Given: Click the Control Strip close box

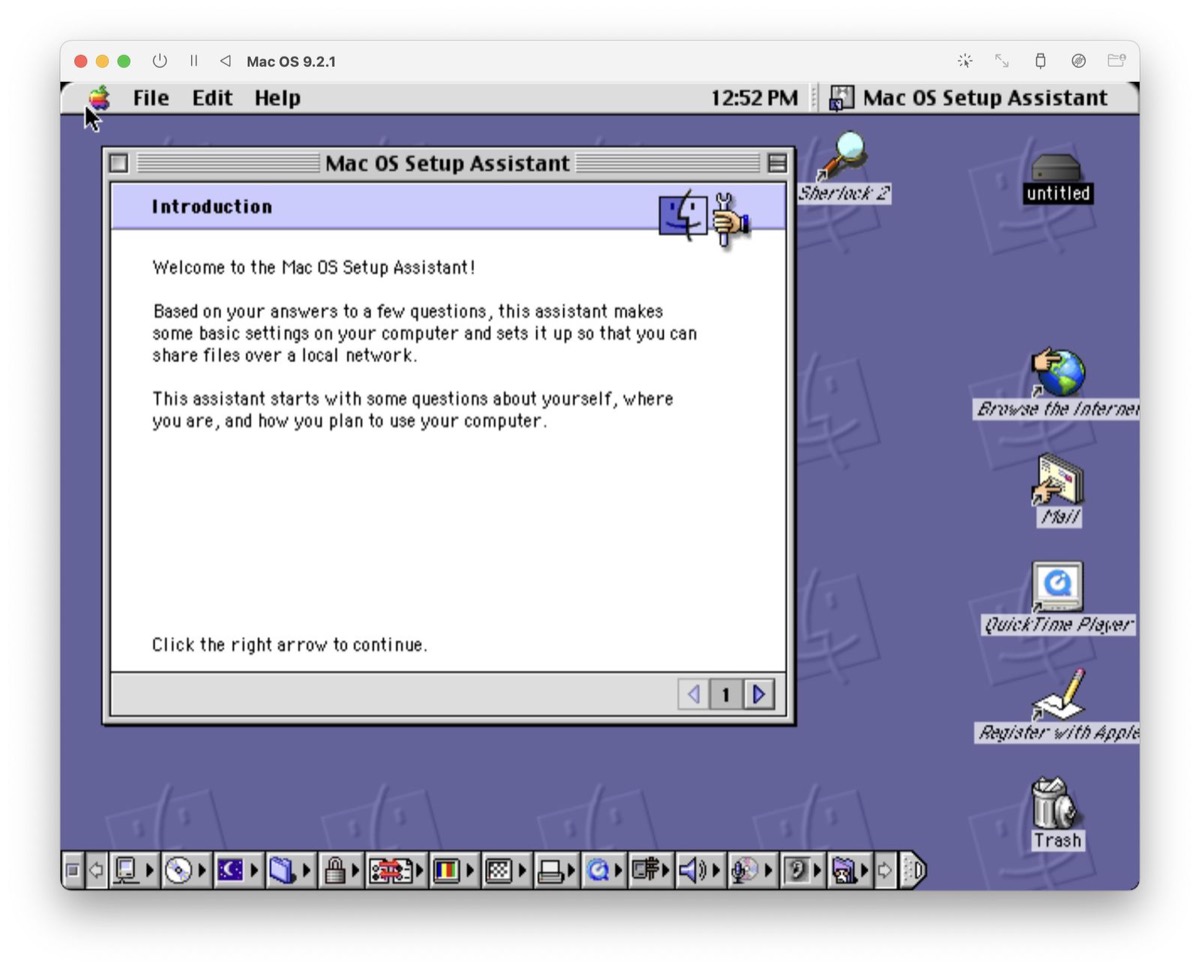Looking at the screenshot, I should click(x=72, y=871).
